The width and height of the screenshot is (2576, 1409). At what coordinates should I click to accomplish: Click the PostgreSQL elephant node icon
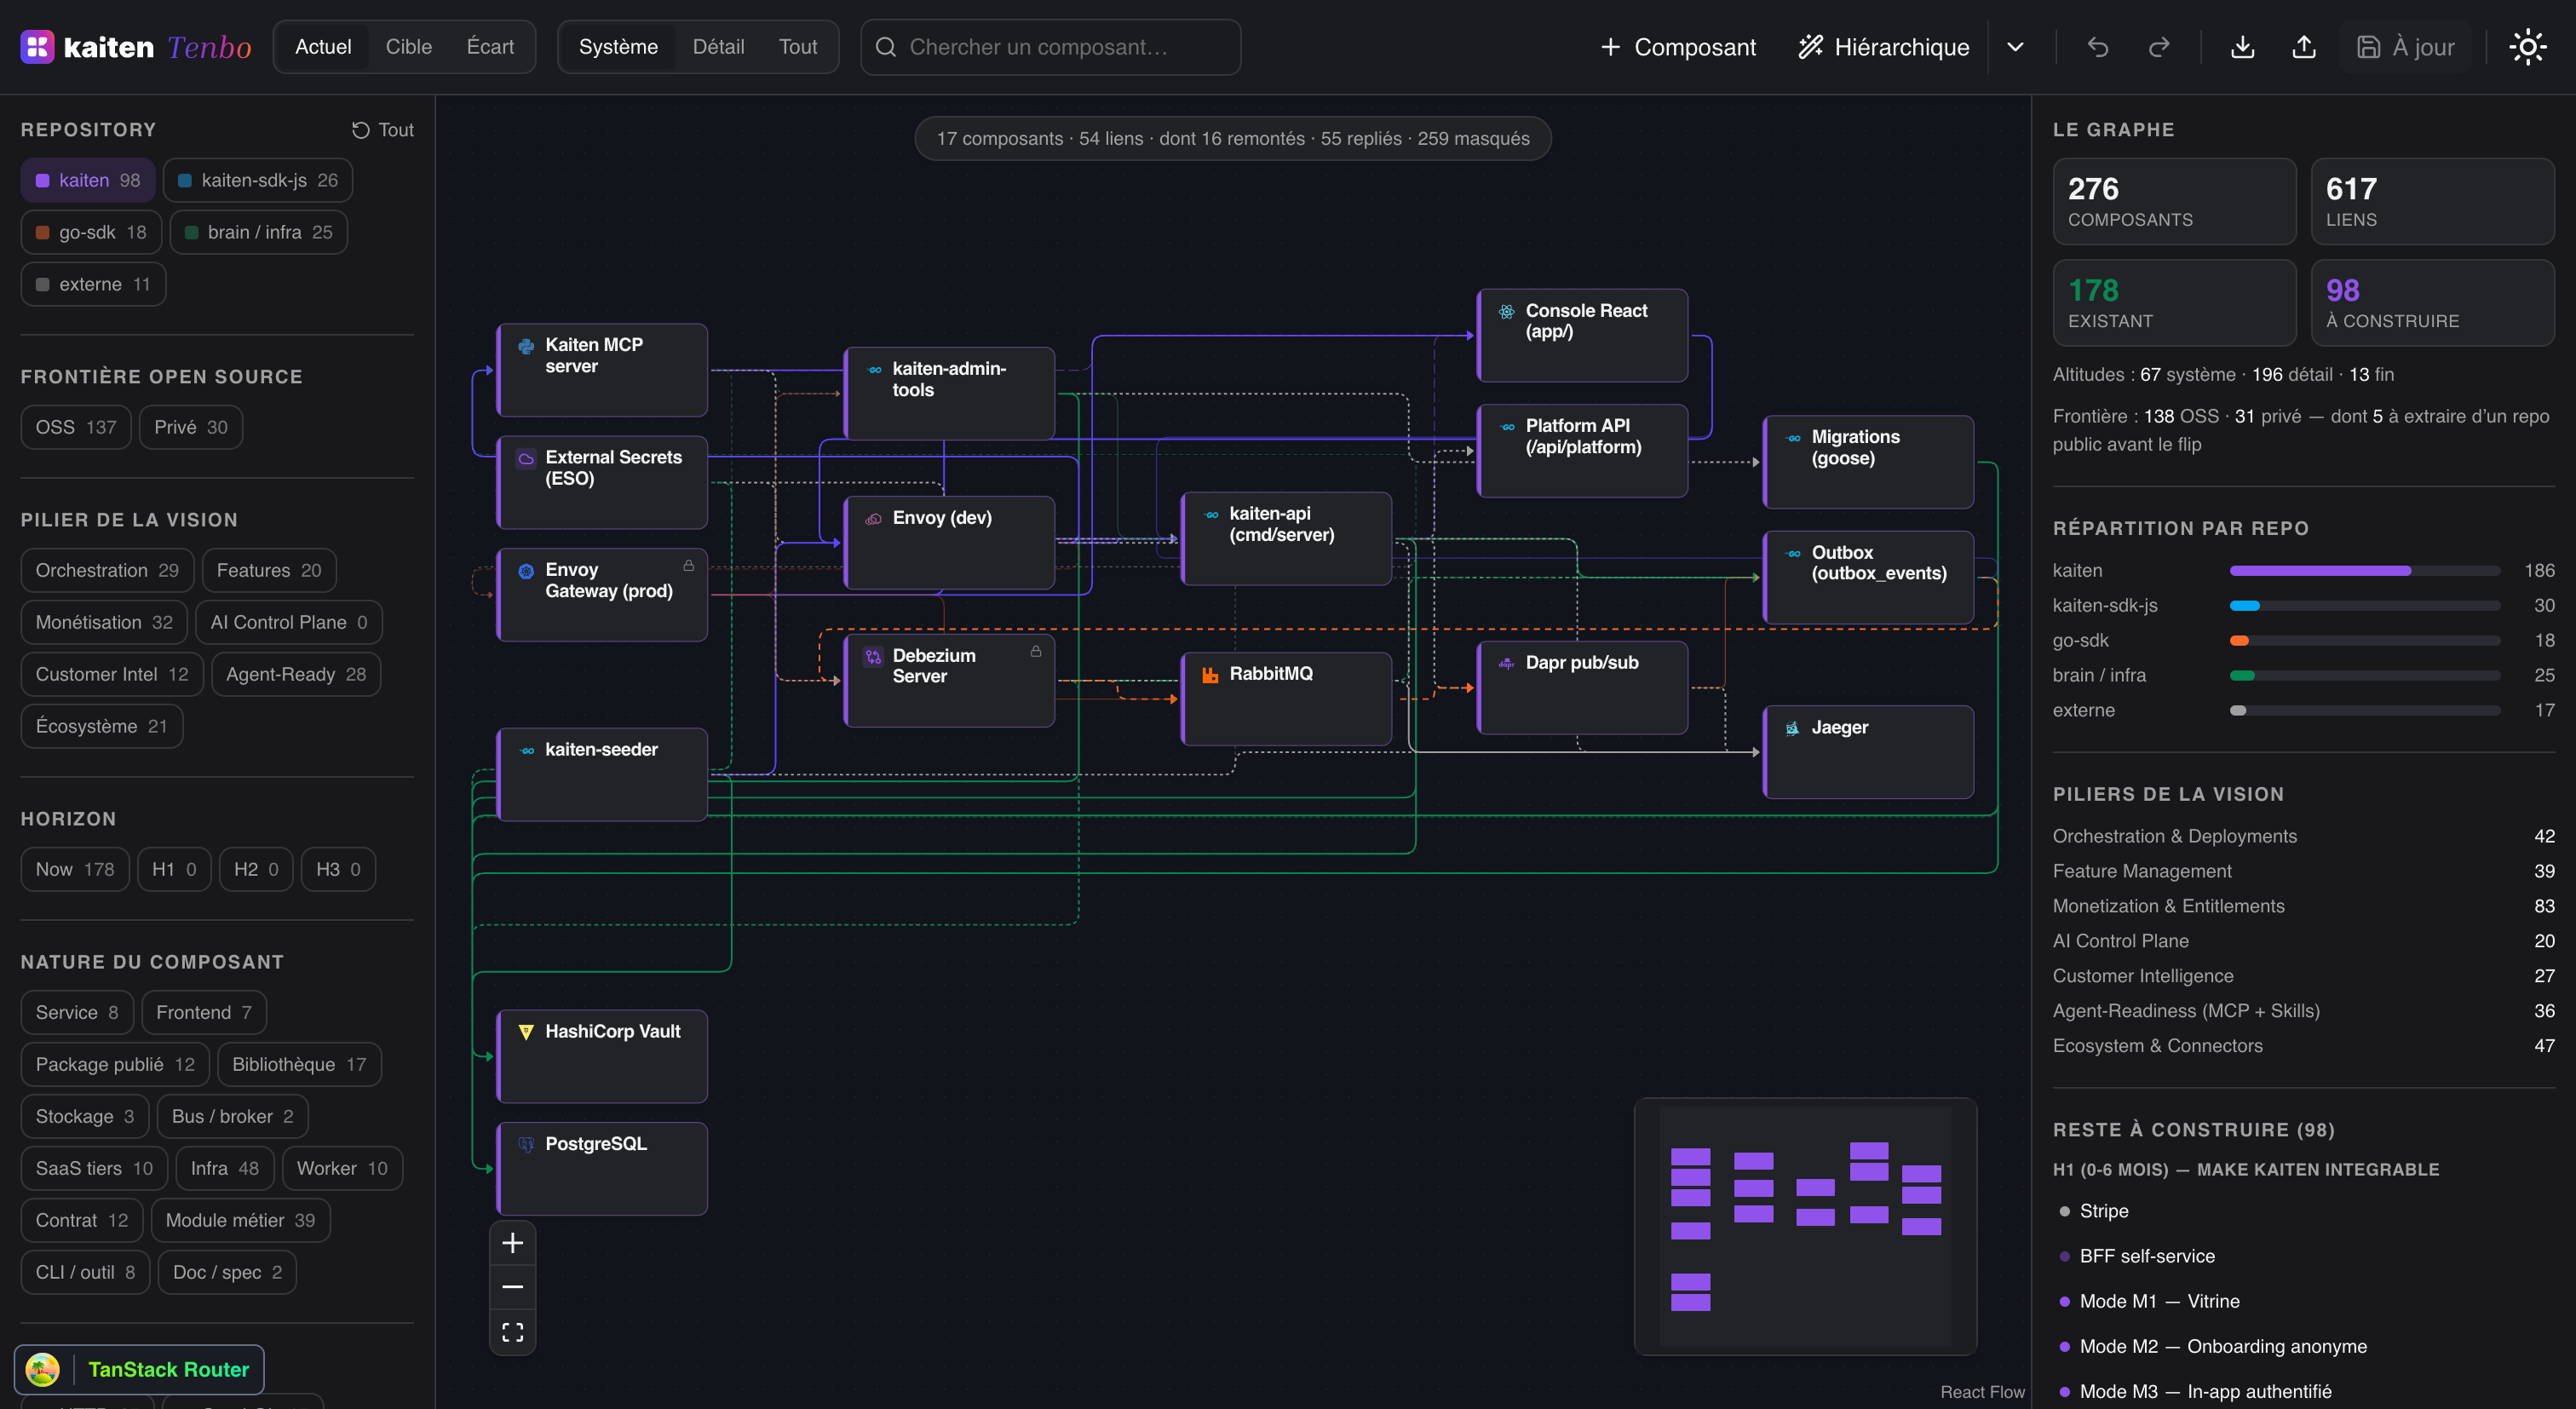click(526, 1144)
